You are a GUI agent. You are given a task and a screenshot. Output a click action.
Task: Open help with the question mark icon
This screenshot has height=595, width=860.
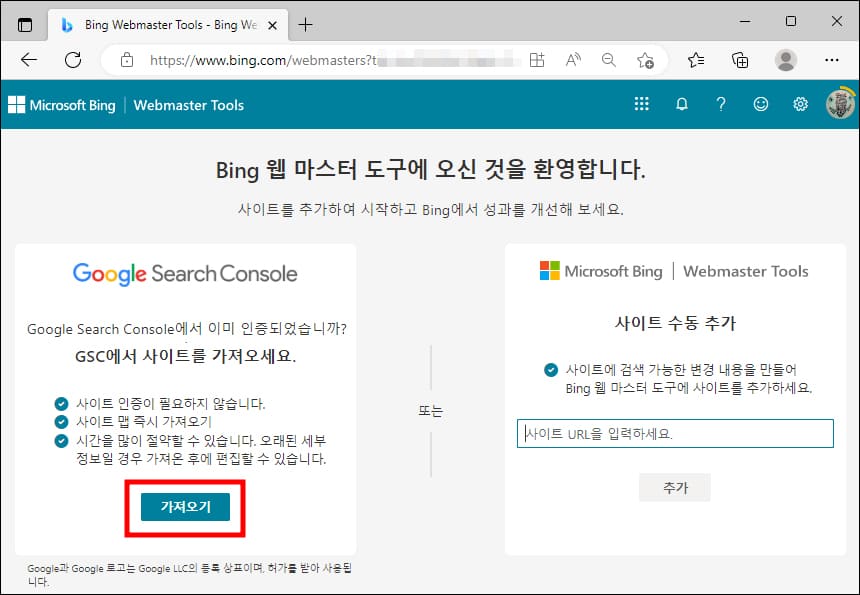pyautogui.click(x=721, y=104)
